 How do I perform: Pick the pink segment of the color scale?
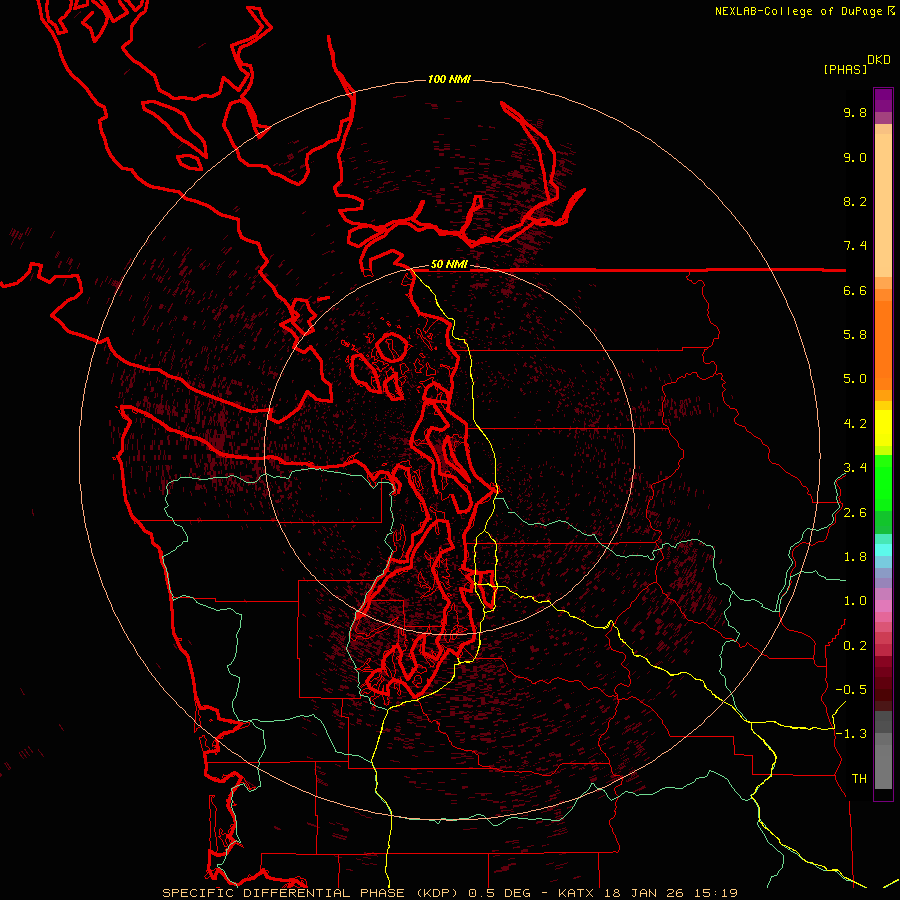[x=883, y=606]
